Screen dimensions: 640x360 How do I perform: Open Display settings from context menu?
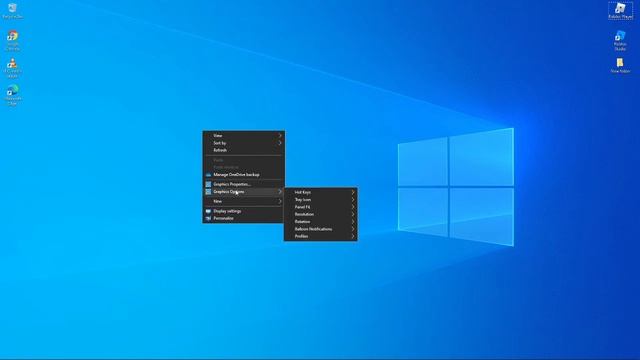[244, 211]
